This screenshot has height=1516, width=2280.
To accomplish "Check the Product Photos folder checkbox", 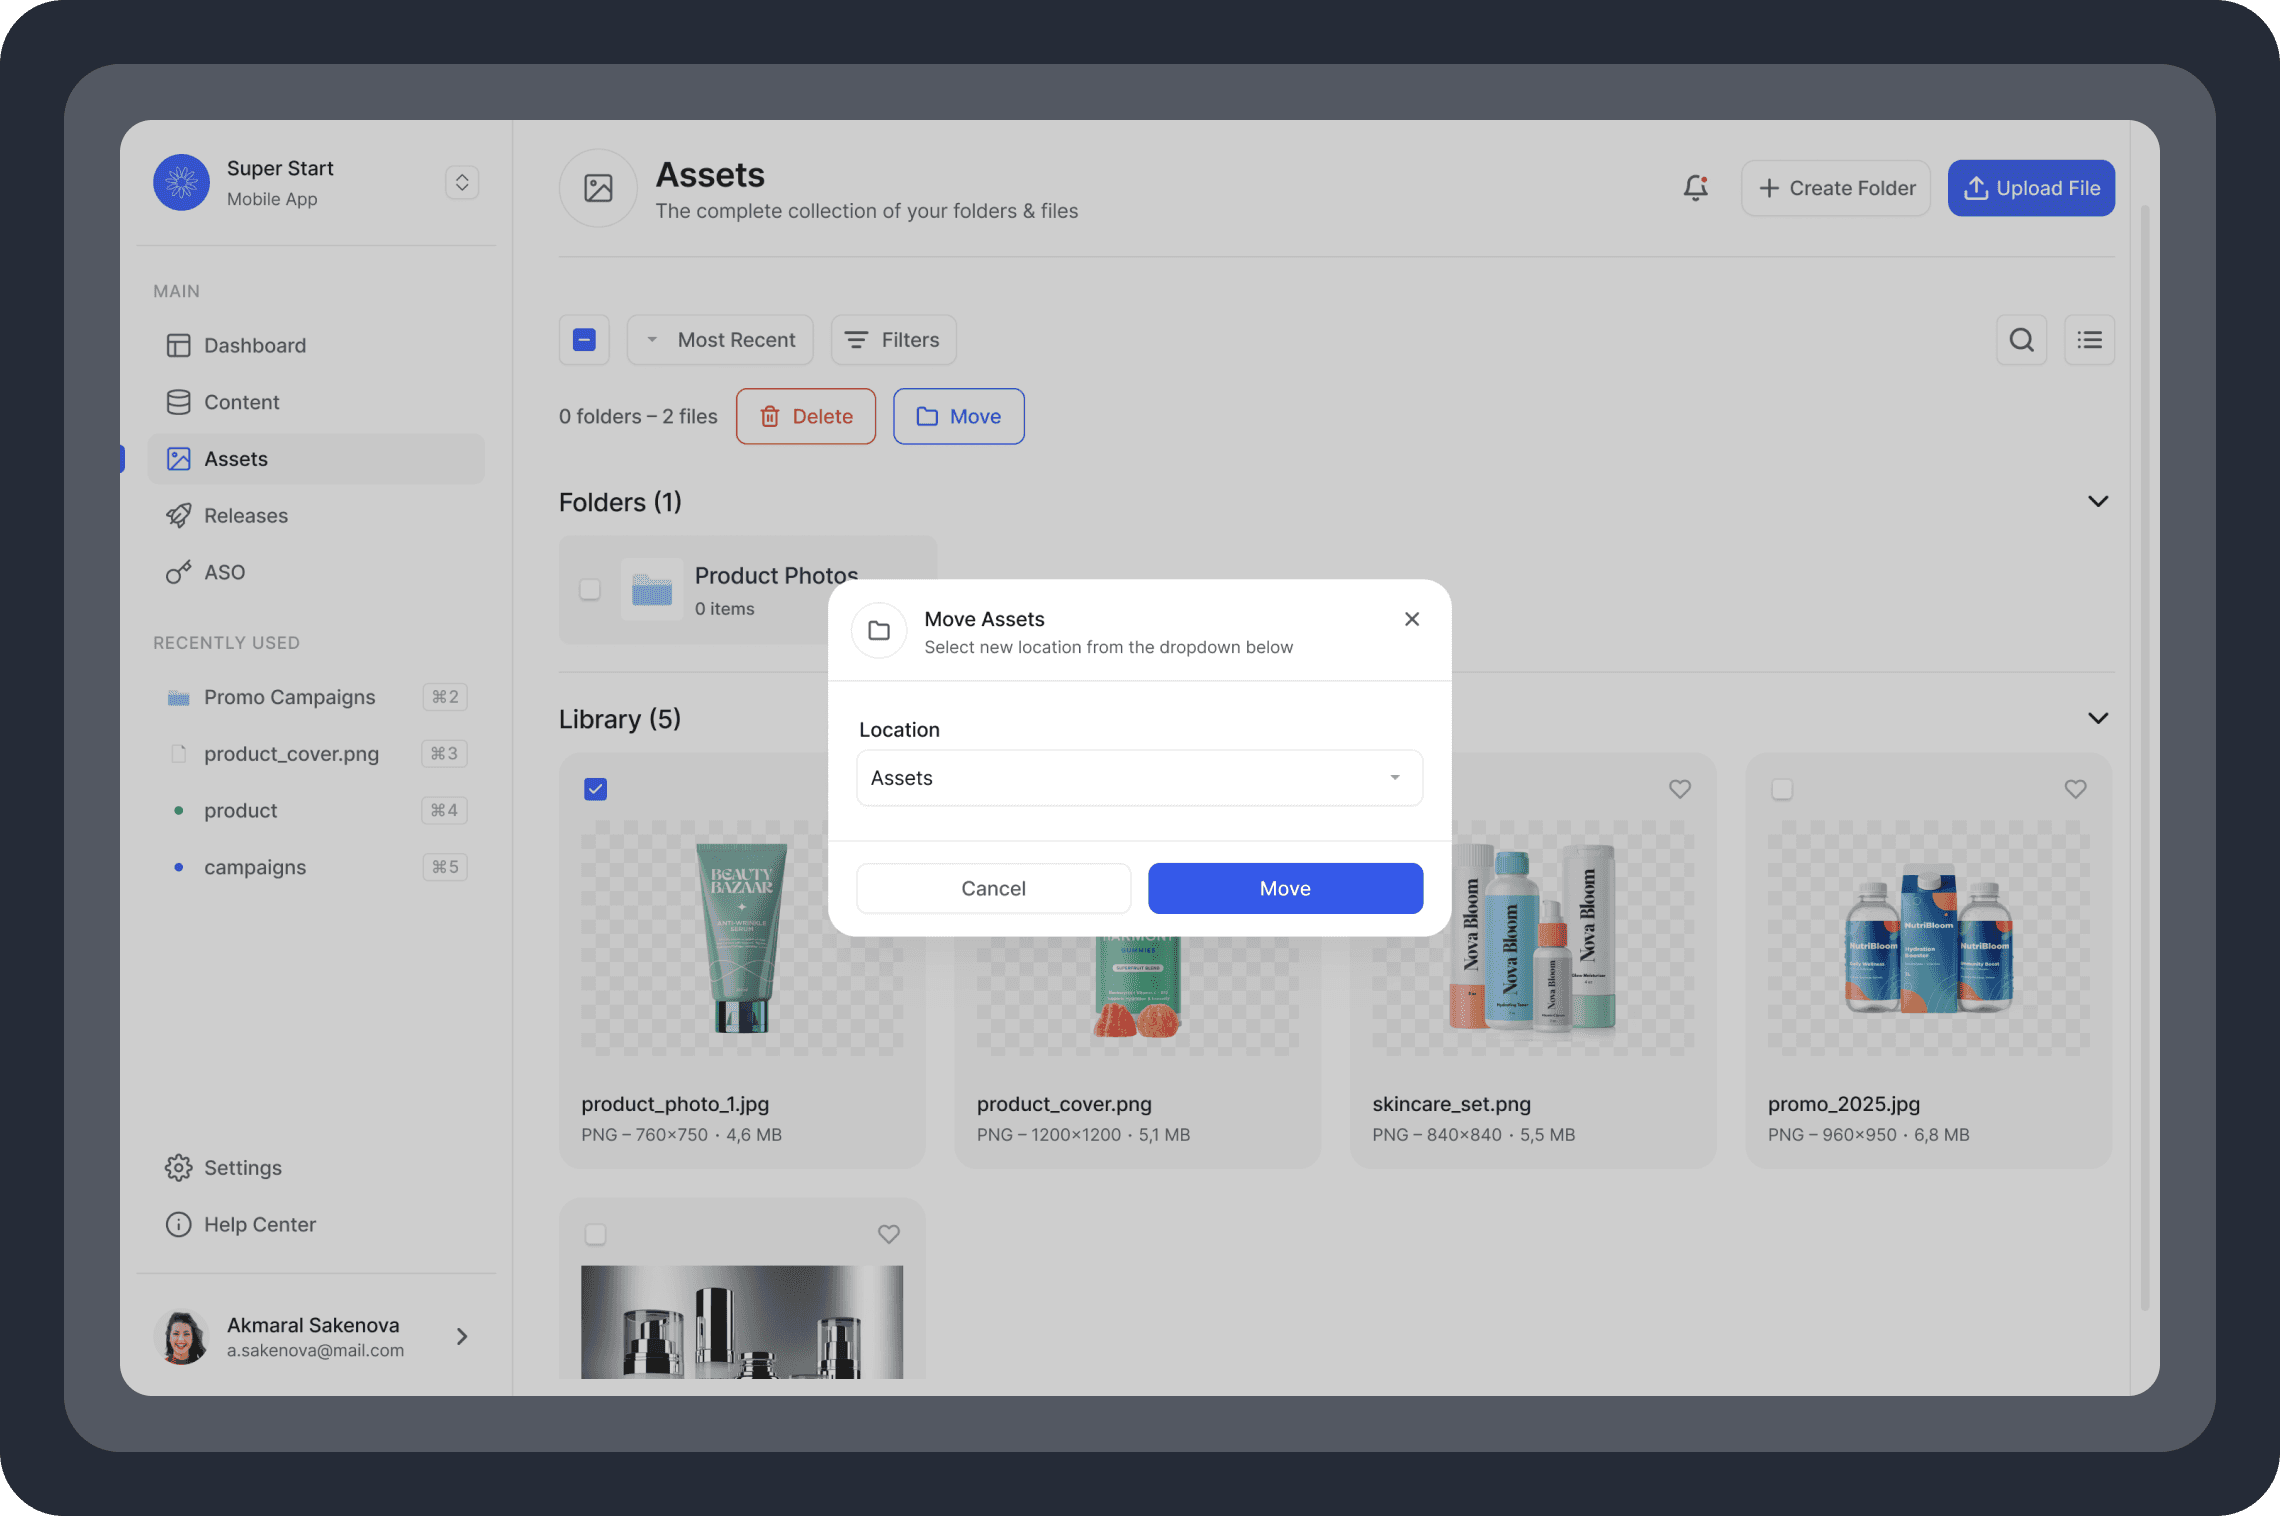I will 589,590.
